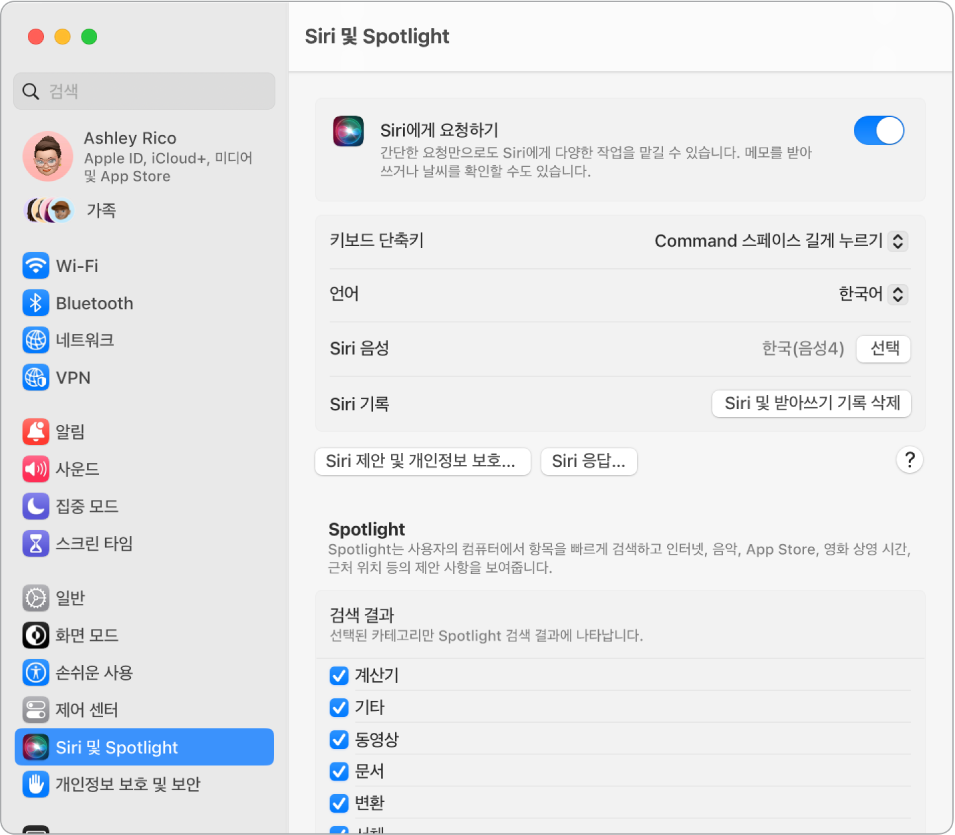Click the 화면 모드 label
The width and height of the screenshot is (955, 835).
tap(87, 635)
